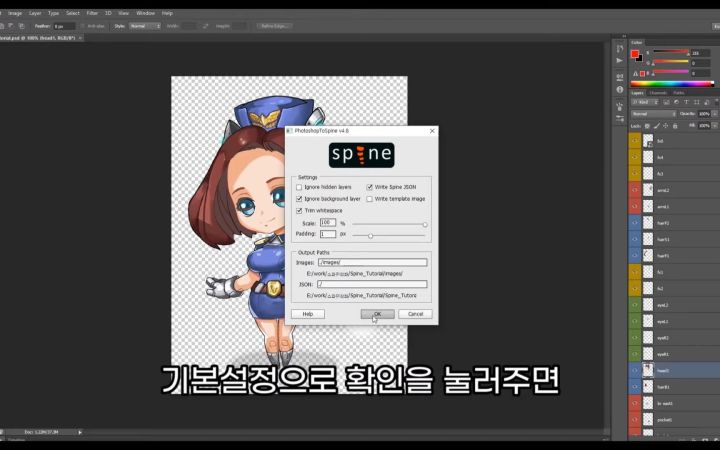Hide the hairB1 layer via eye icon

(635, 387)
